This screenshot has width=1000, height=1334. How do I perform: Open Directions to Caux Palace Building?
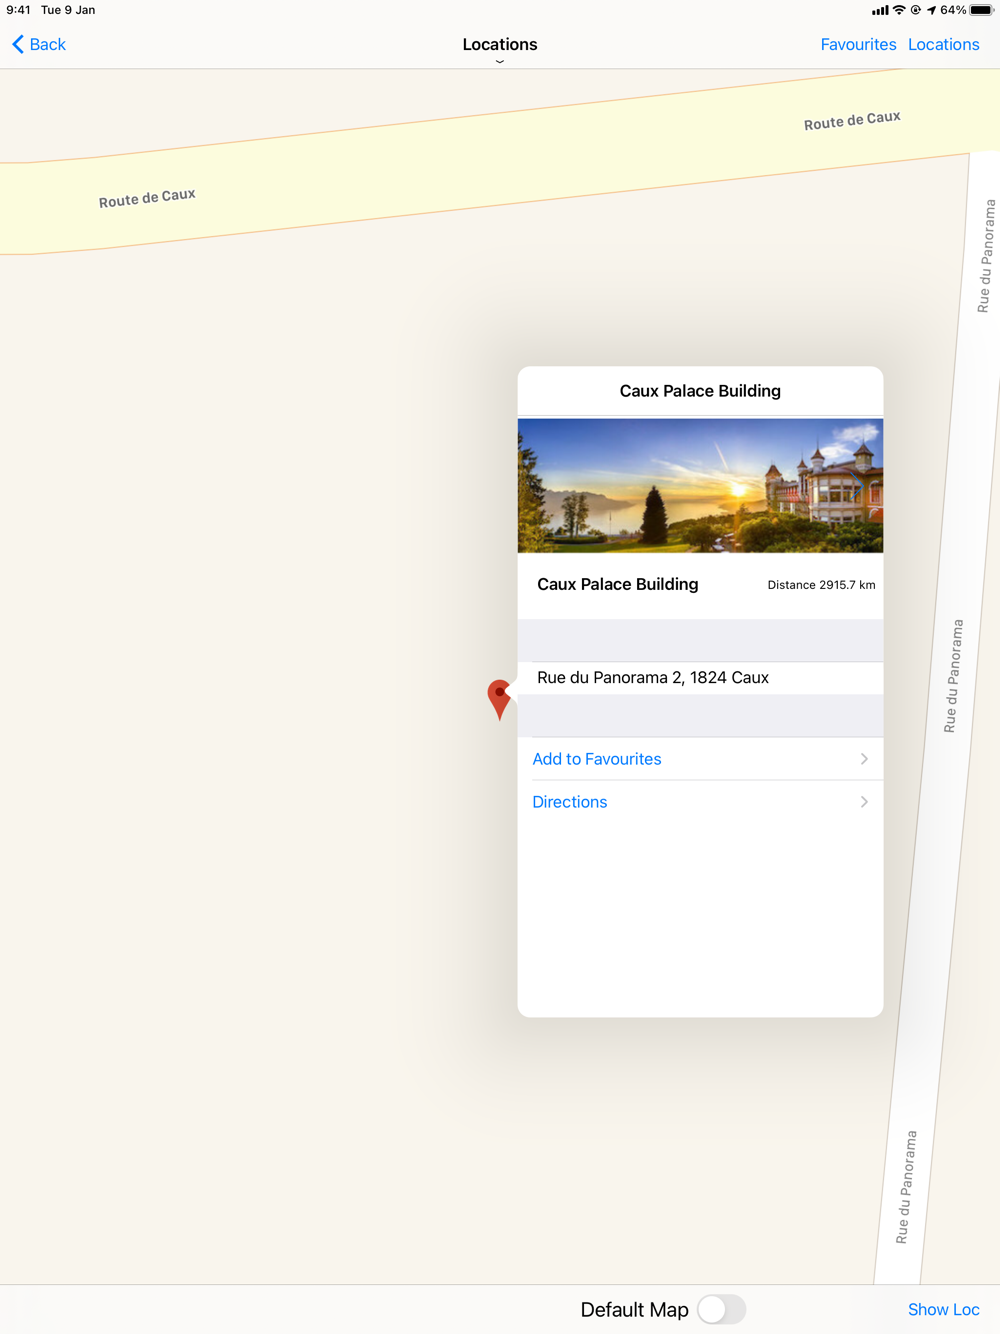pos(700,802)
